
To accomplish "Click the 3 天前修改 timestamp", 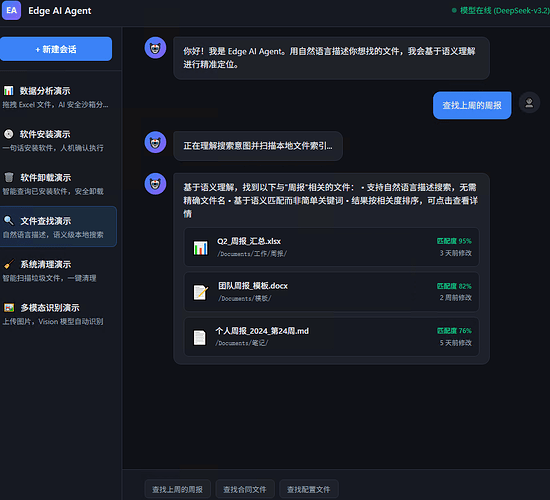I will pyautogui.click(x=456, y=253).
